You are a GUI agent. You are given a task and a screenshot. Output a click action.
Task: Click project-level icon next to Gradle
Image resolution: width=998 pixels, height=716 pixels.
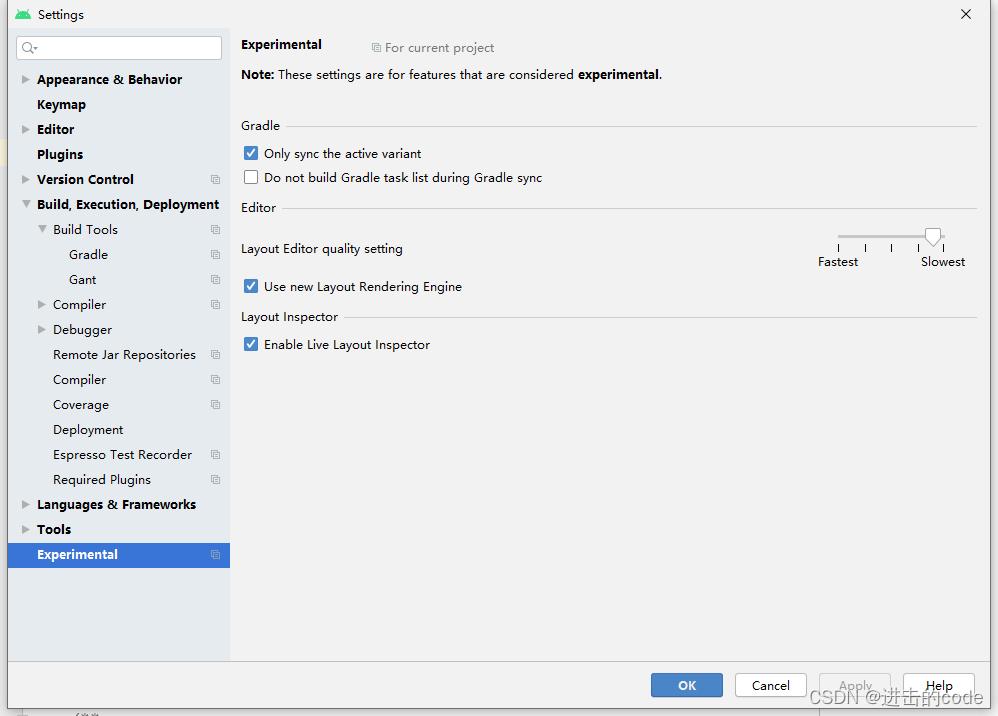click(216, 255)
